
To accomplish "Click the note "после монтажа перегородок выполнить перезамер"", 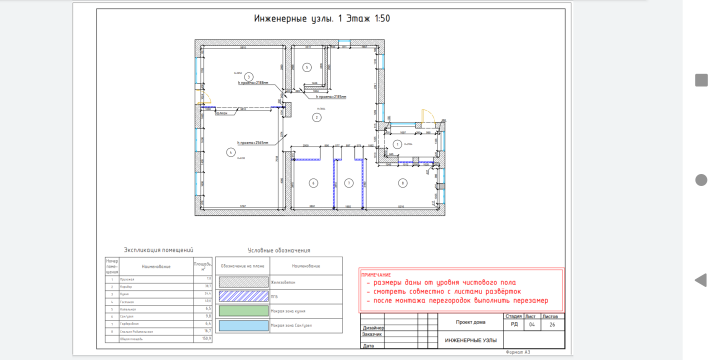I will (x=461, y=301).
